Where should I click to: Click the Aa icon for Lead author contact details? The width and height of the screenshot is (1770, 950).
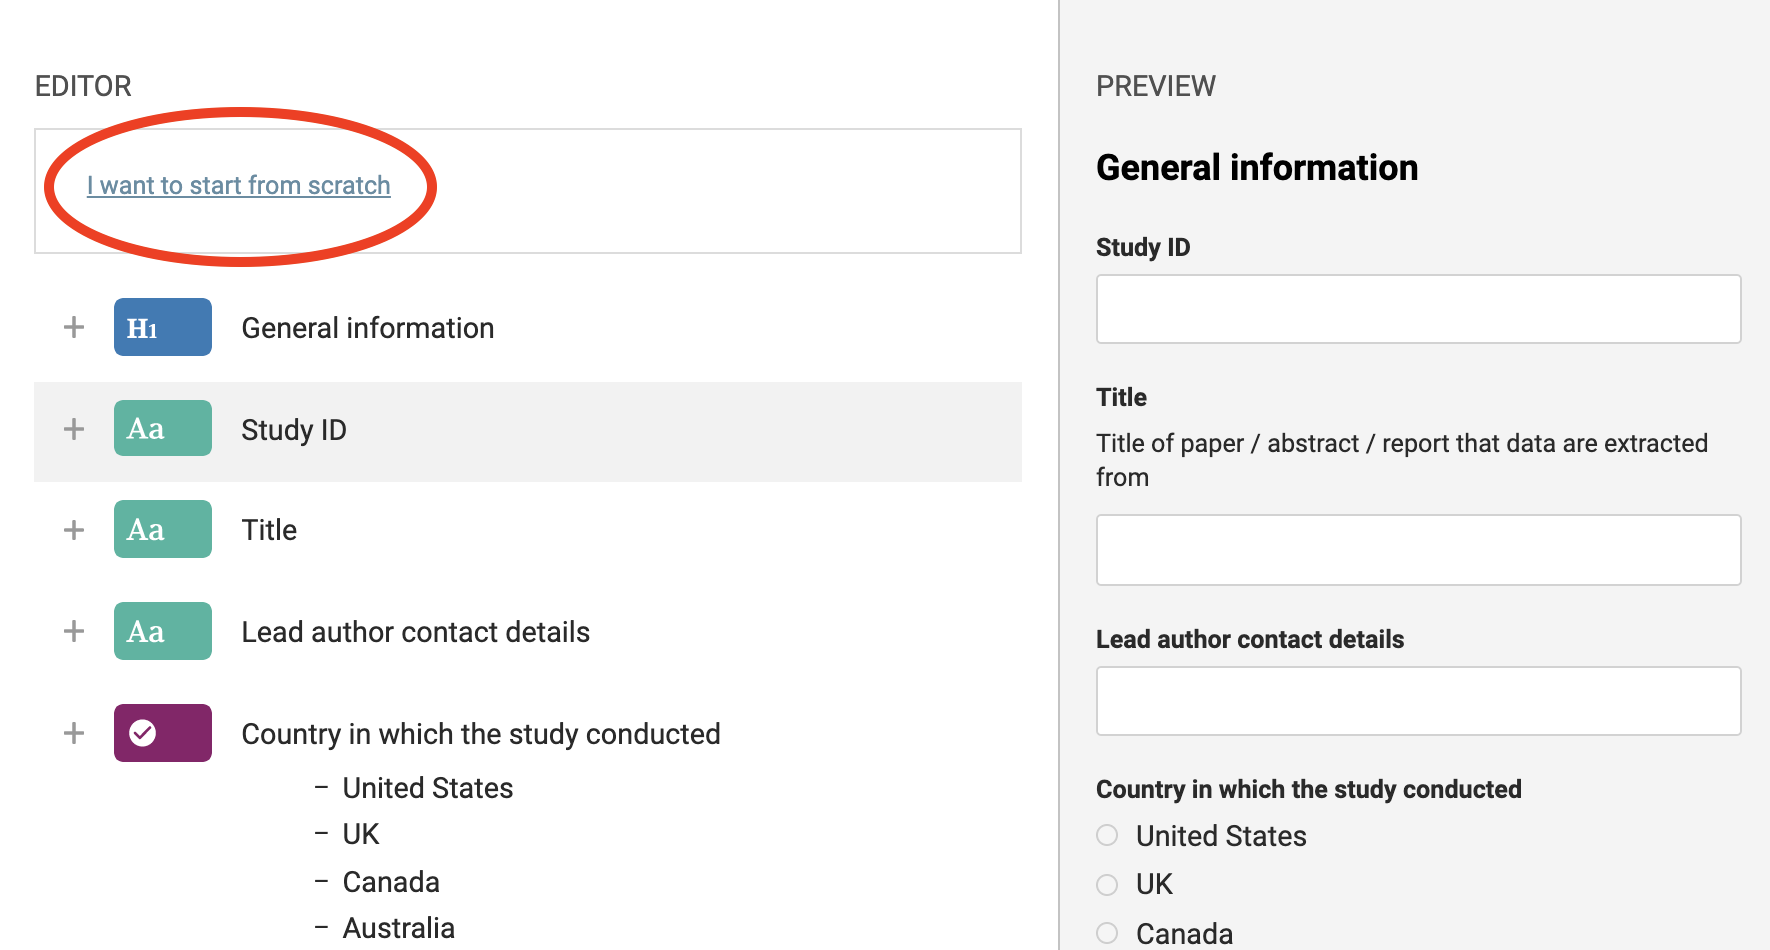pyautogui.click(x=162, y=631)
